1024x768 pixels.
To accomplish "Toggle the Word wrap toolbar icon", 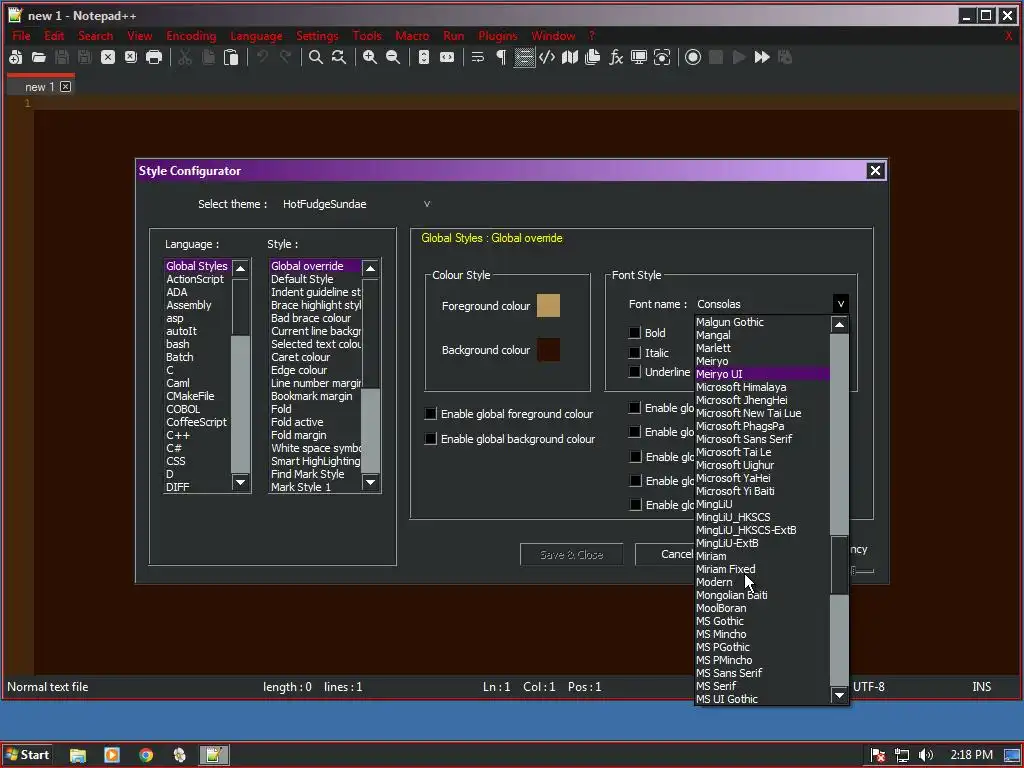I will point(478,57).
